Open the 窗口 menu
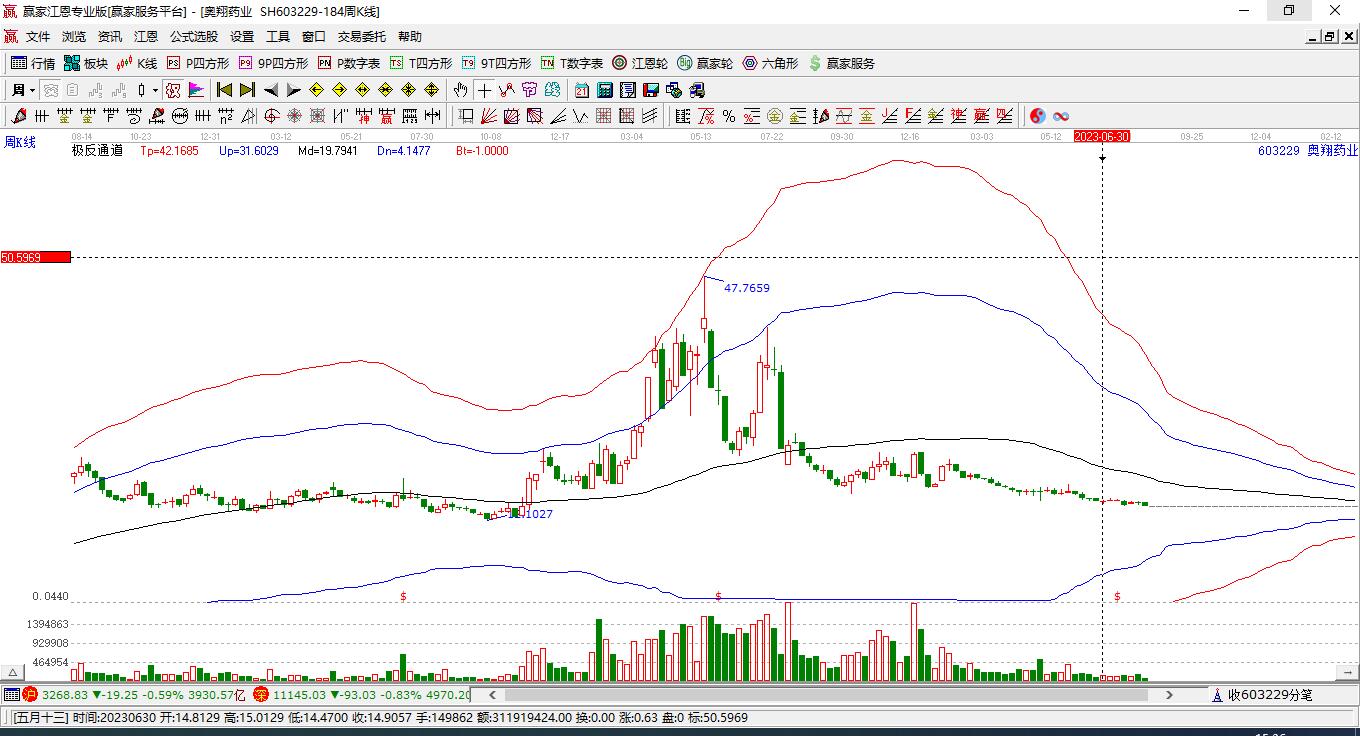Viewport: 1360px width, 736px height. 314,37
